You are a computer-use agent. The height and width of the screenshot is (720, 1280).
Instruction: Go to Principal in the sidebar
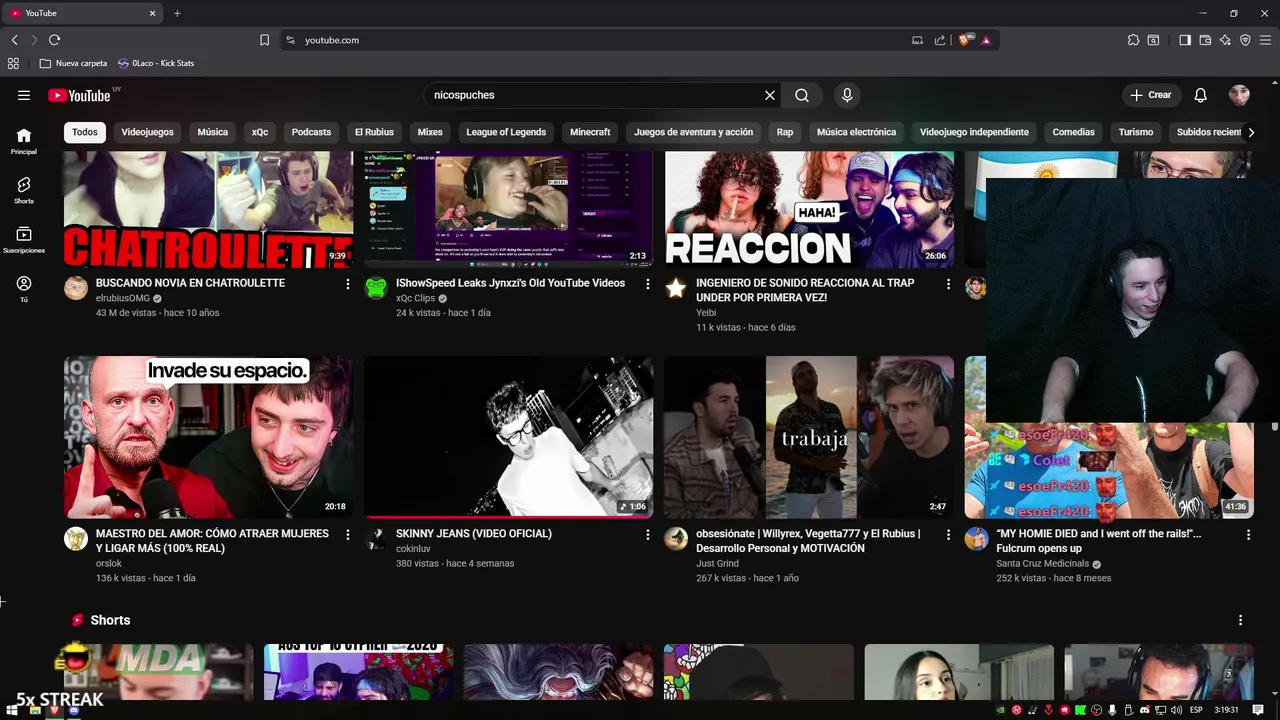(24, 141)
